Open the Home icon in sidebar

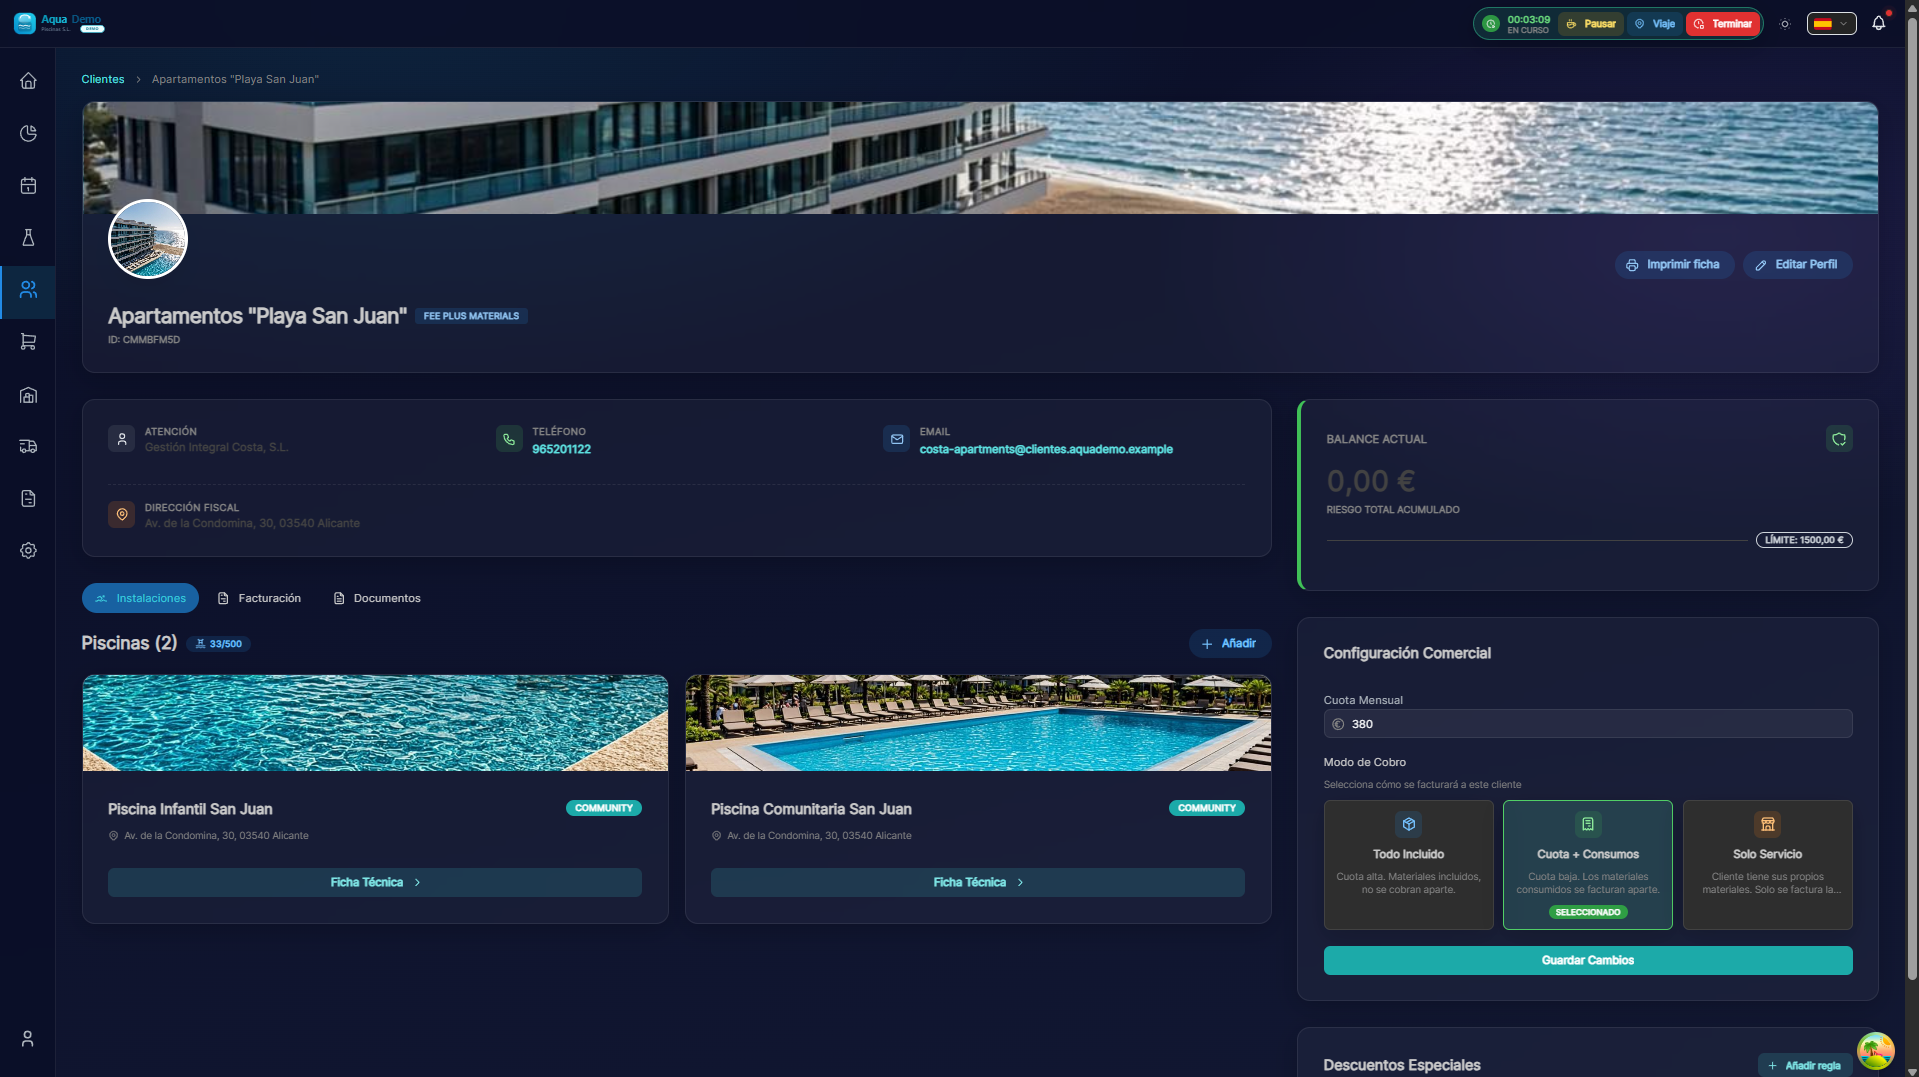click(x=28, y=81)
